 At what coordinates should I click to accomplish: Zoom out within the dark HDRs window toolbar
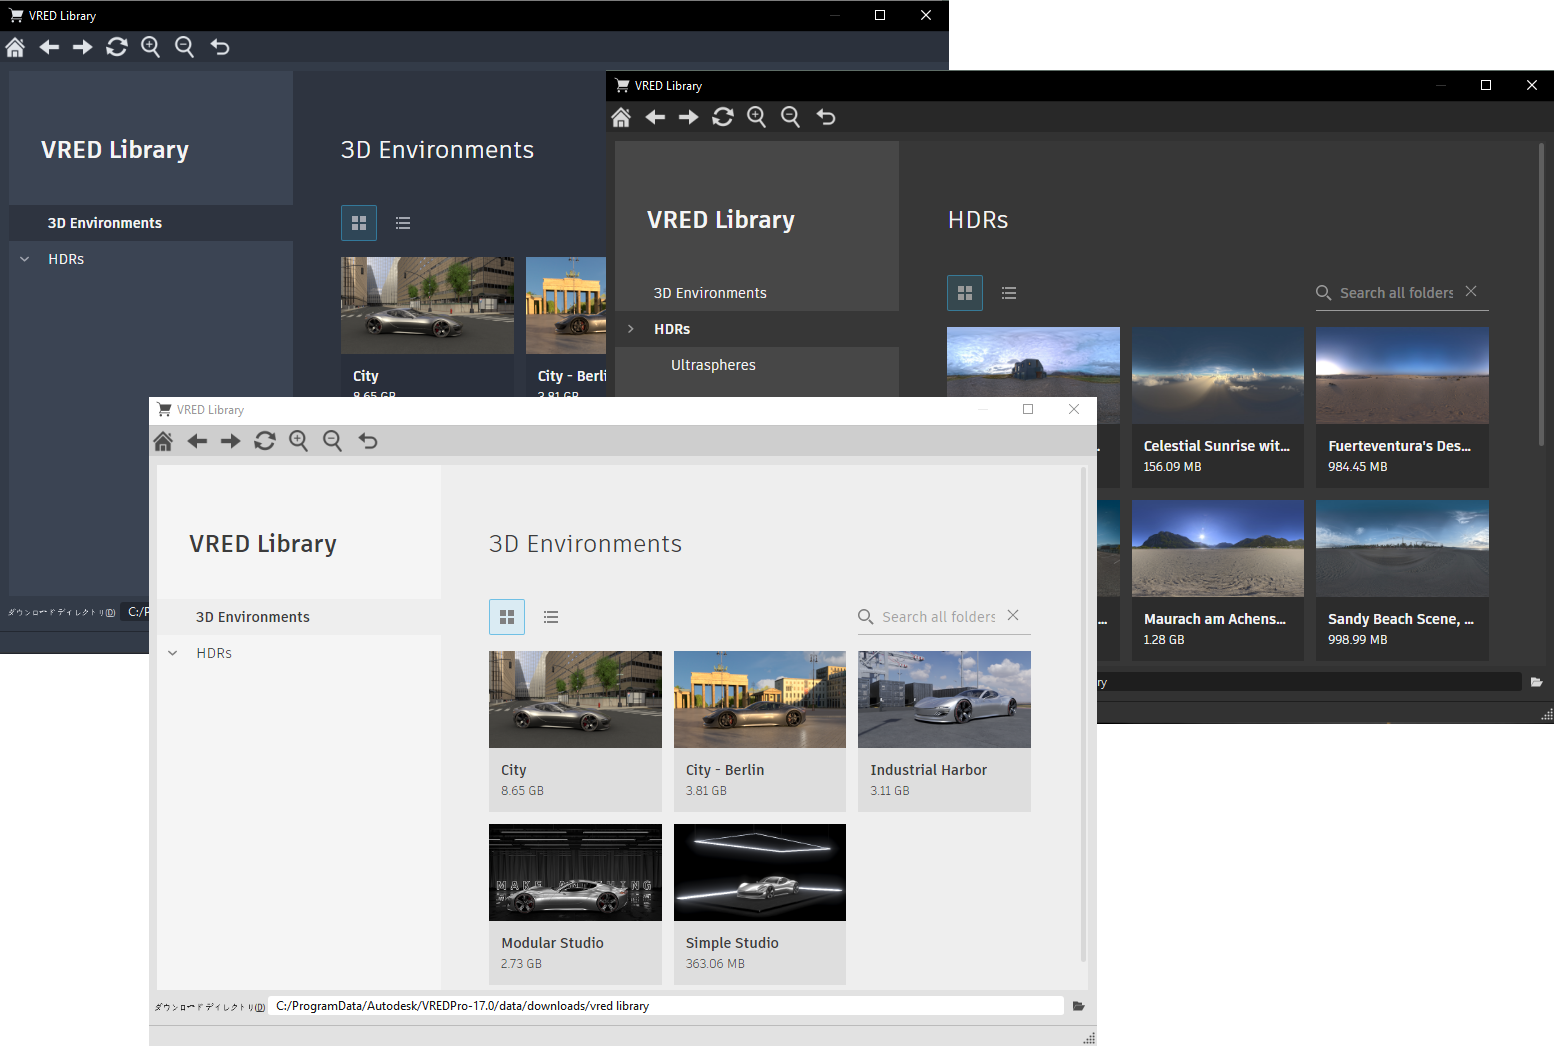click(x=791, y=117)
